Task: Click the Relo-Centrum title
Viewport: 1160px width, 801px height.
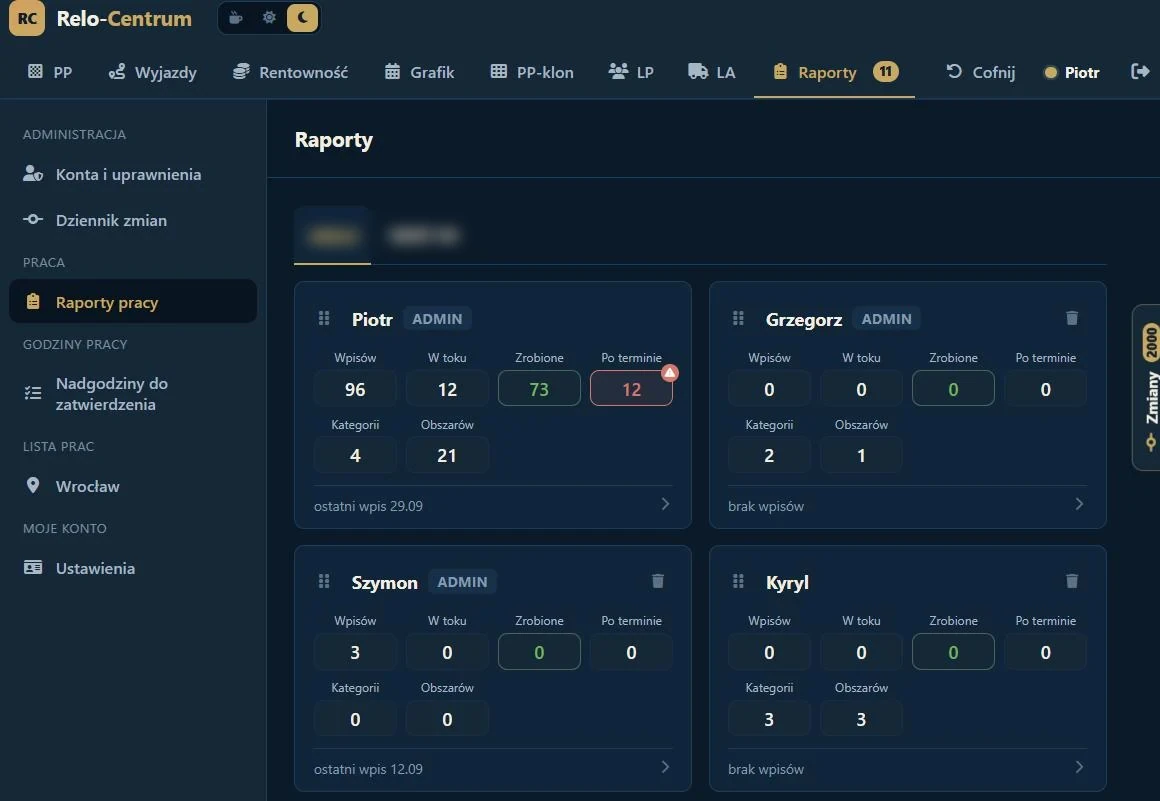Action: point(124,18)
